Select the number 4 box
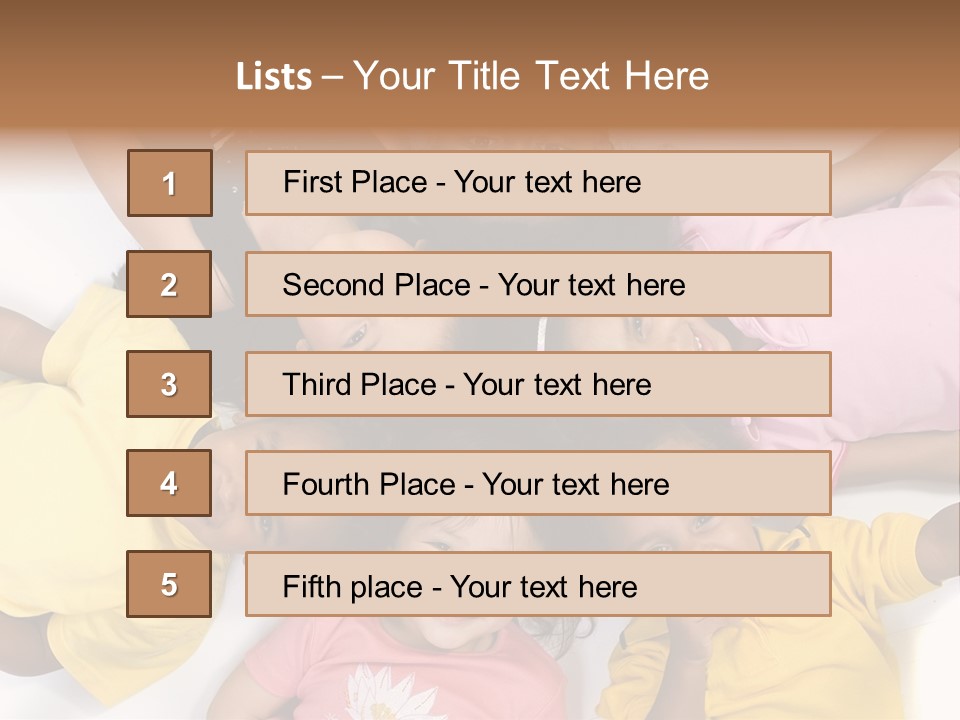This screenshot has height=720, width=960. point(169,483)
